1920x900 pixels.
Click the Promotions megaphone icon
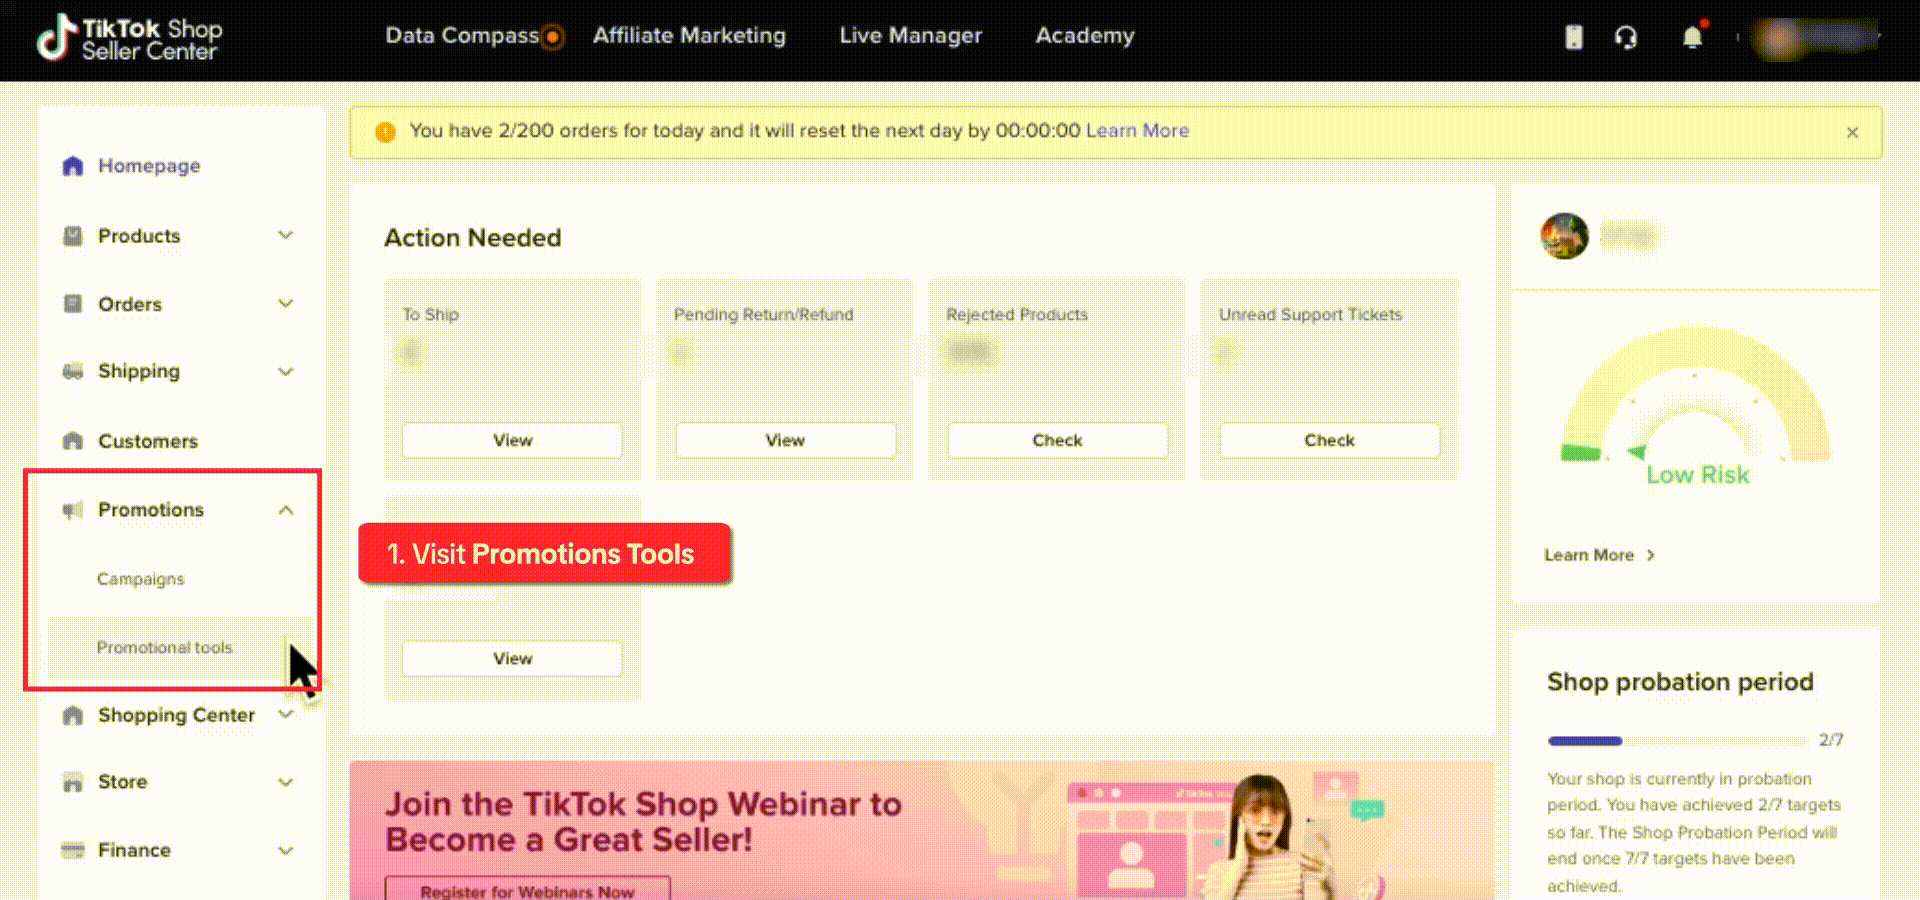pos(73,510)
